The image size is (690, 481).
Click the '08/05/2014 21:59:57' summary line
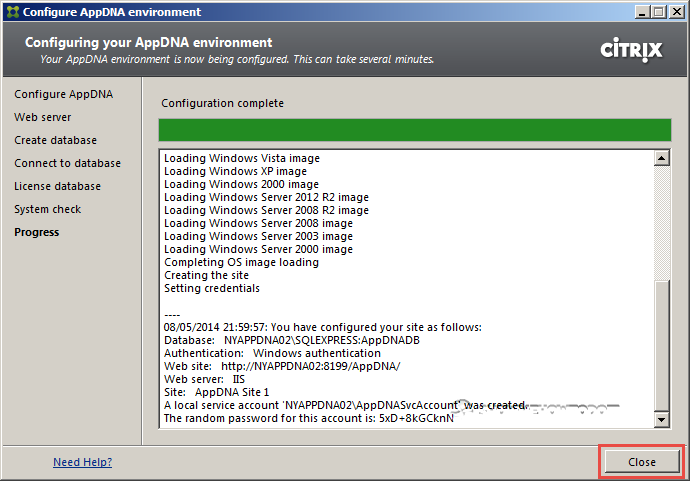click(323, 327)
